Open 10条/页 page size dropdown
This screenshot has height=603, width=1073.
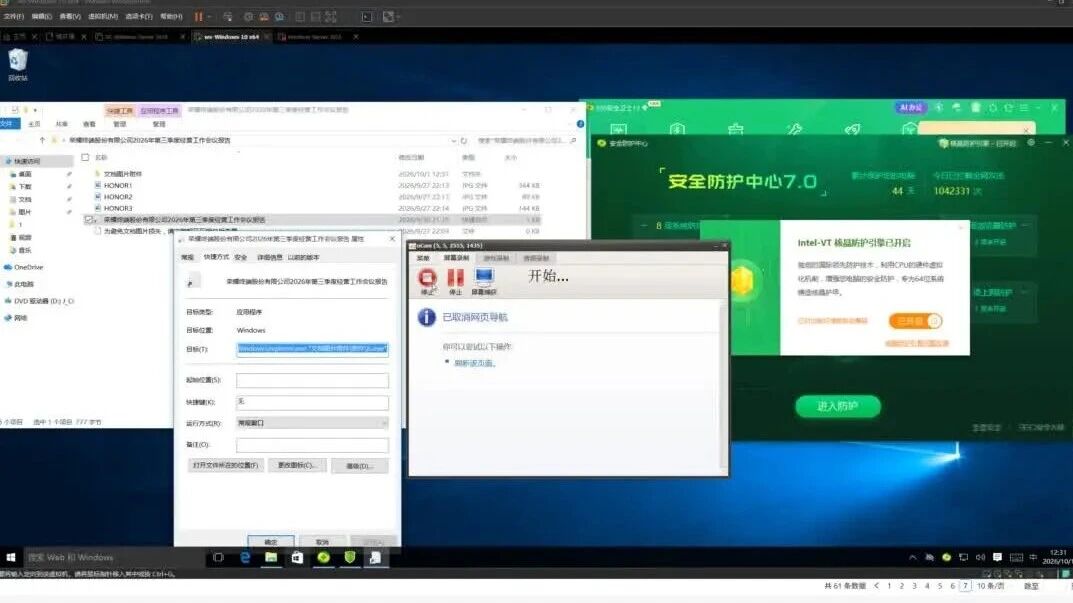click(990, 587)
